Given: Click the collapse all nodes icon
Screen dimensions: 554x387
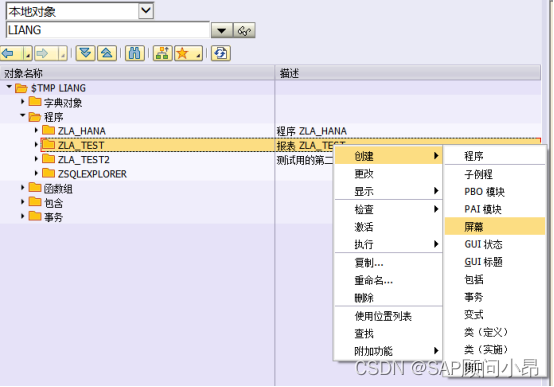Looking at the screenshot, I should click(x=107, y=53).
